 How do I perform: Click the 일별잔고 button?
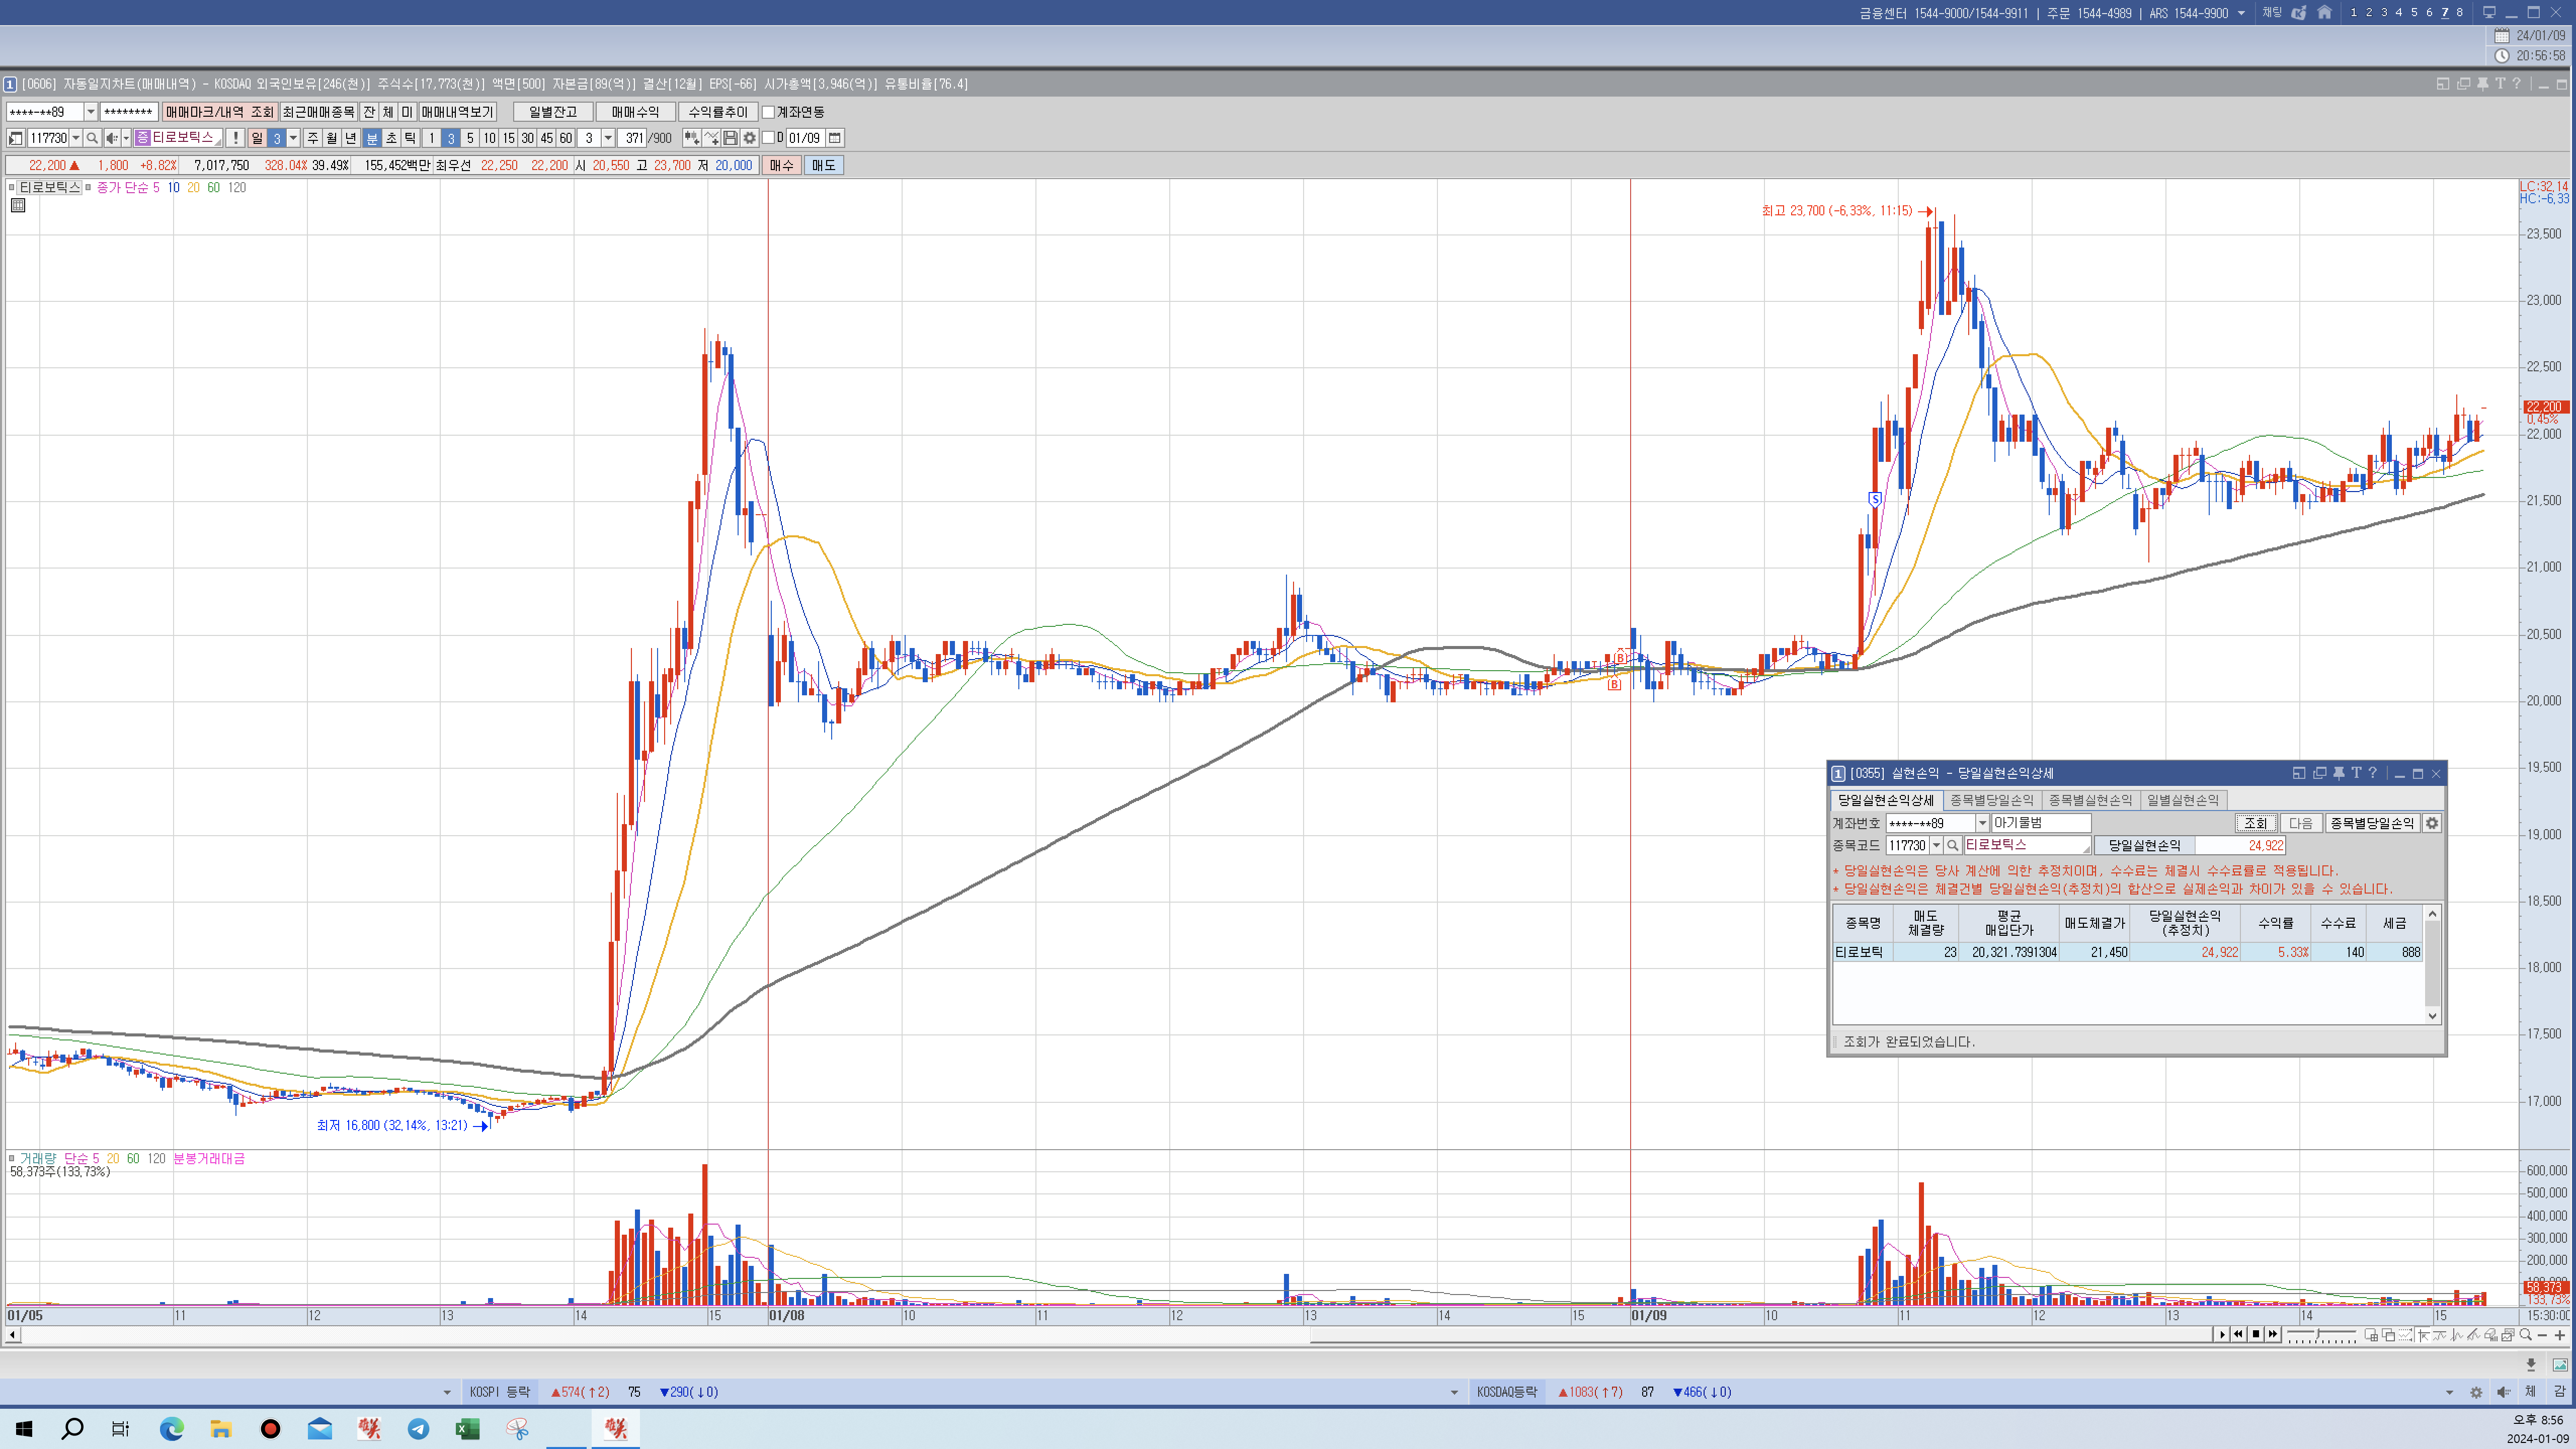[553, 112]
